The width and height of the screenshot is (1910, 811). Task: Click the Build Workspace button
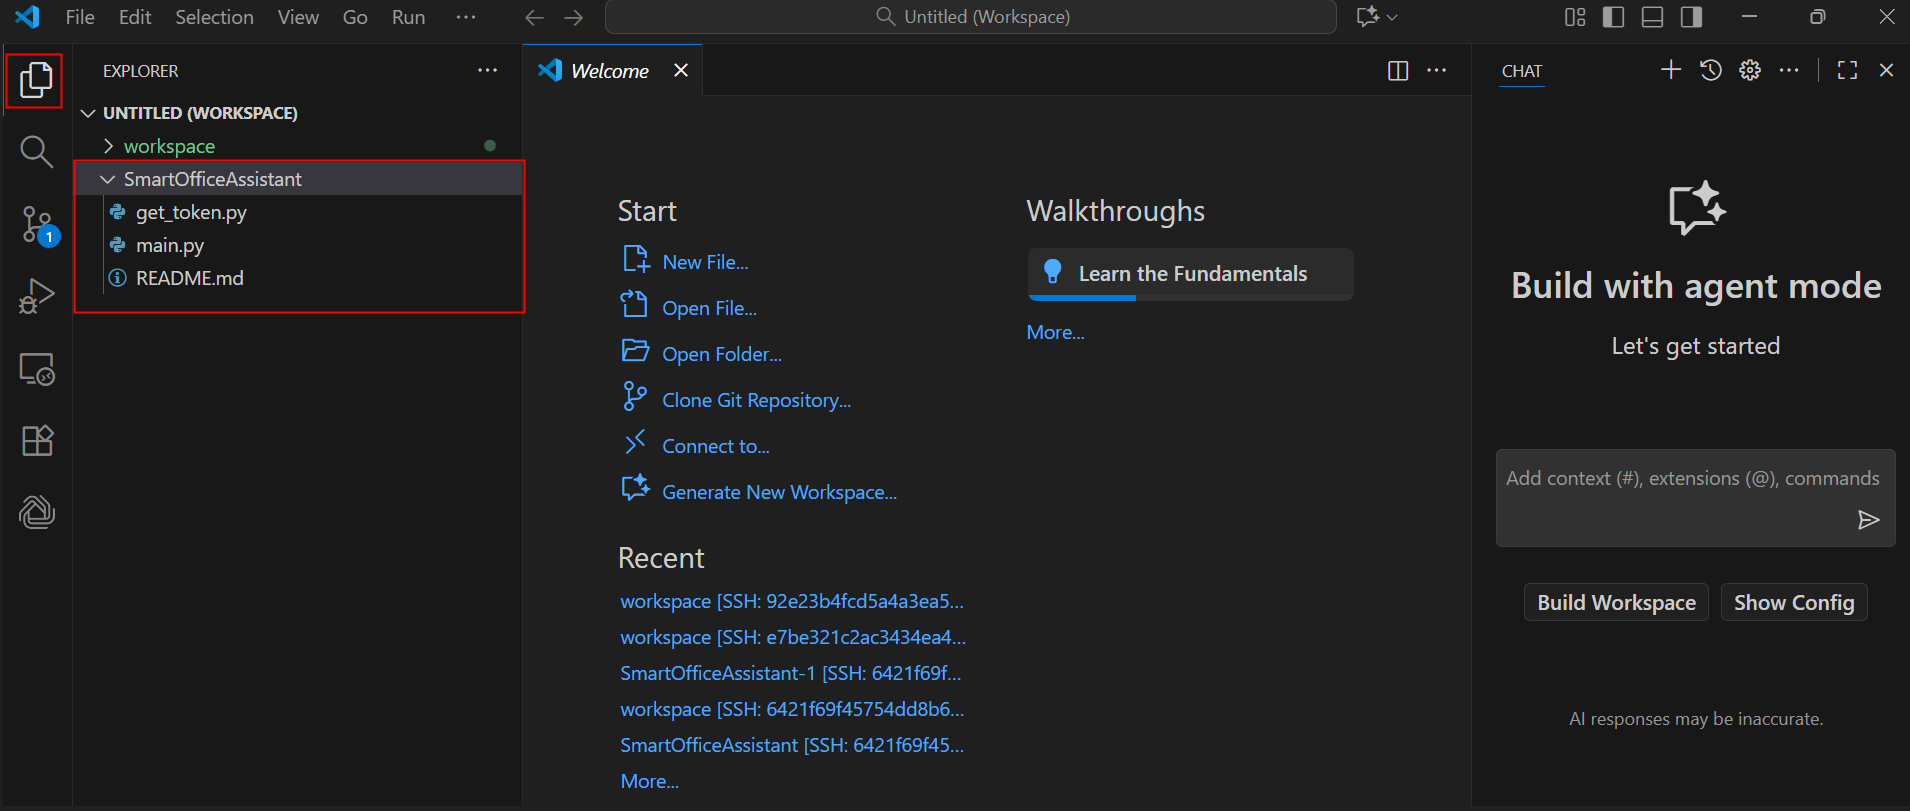pos(1615,602)
